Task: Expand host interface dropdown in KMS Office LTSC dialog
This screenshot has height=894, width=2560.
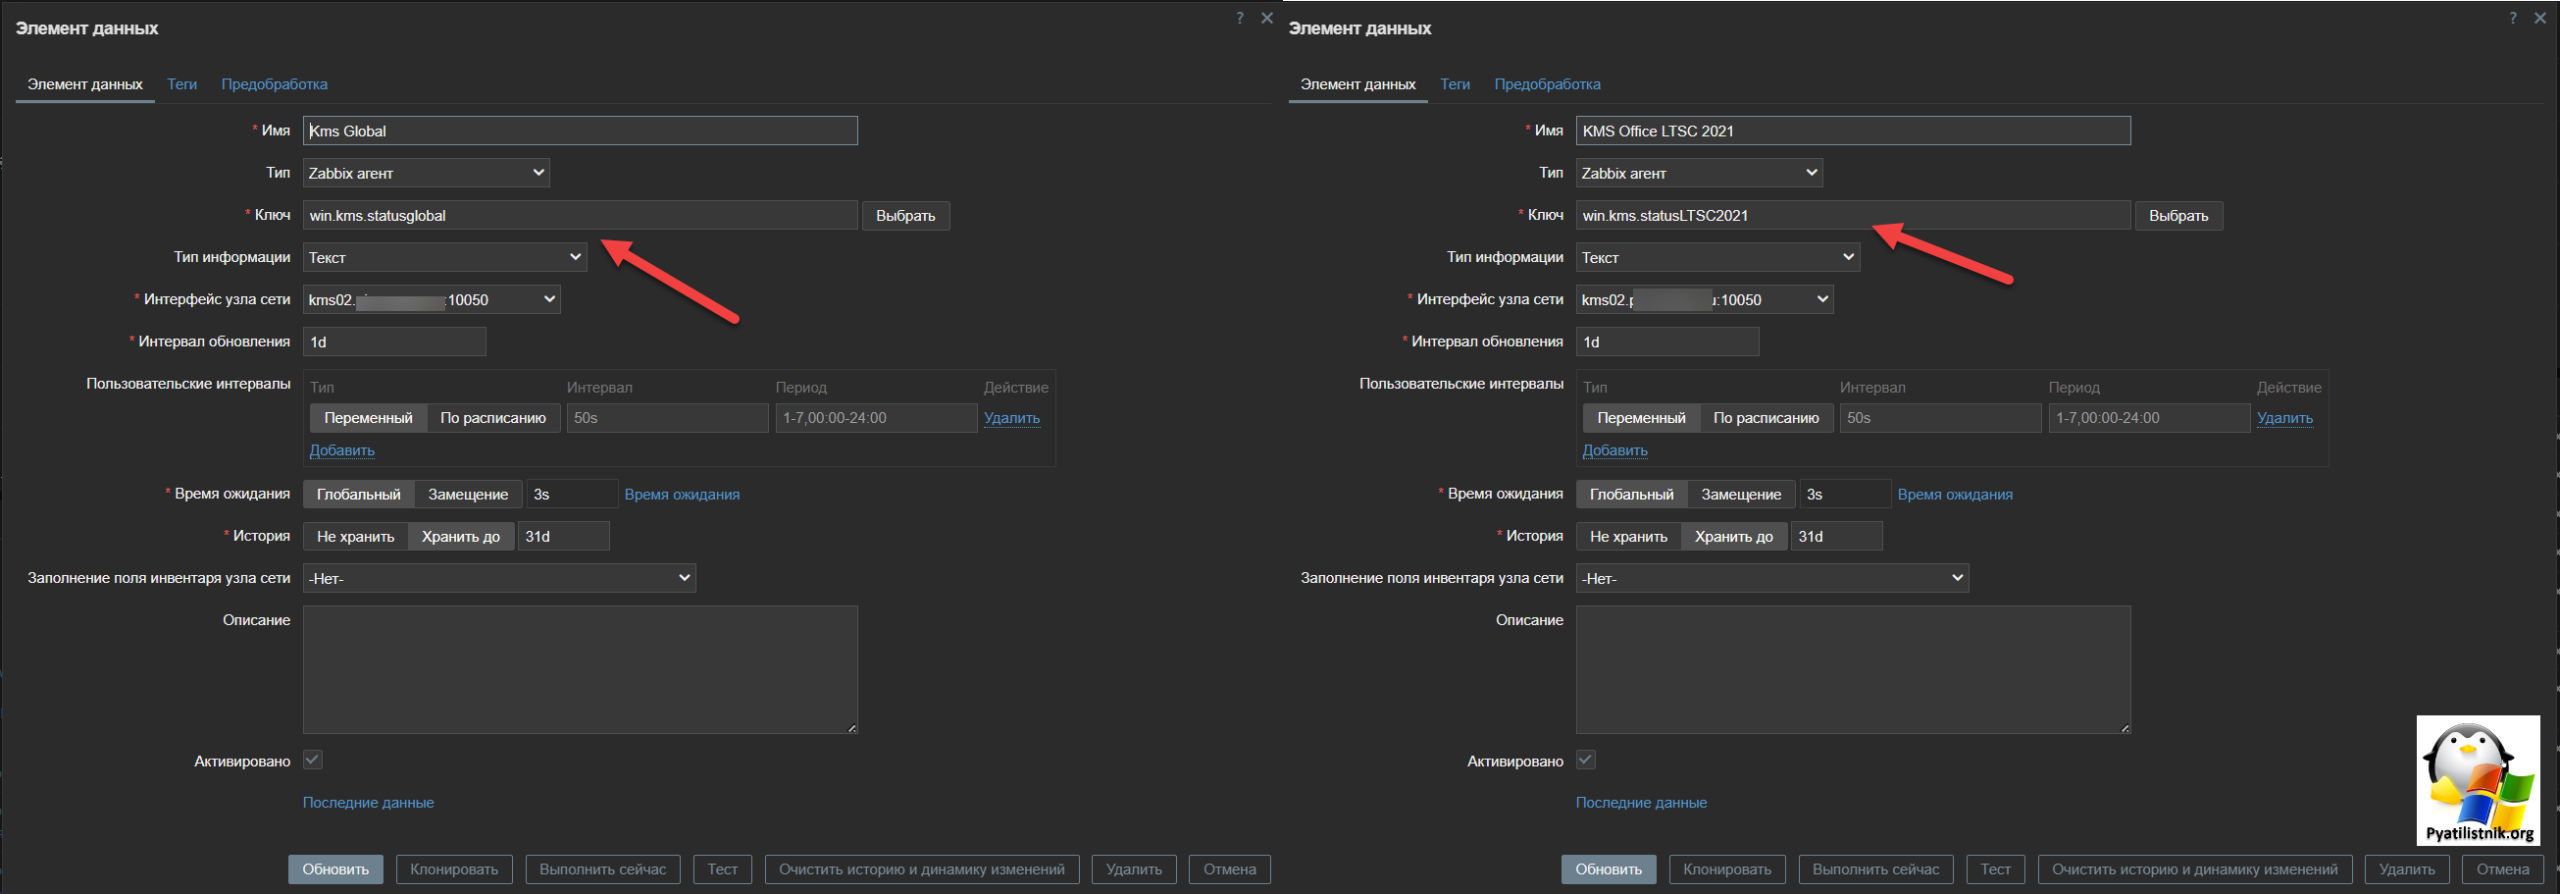Action: (1705, 299)
